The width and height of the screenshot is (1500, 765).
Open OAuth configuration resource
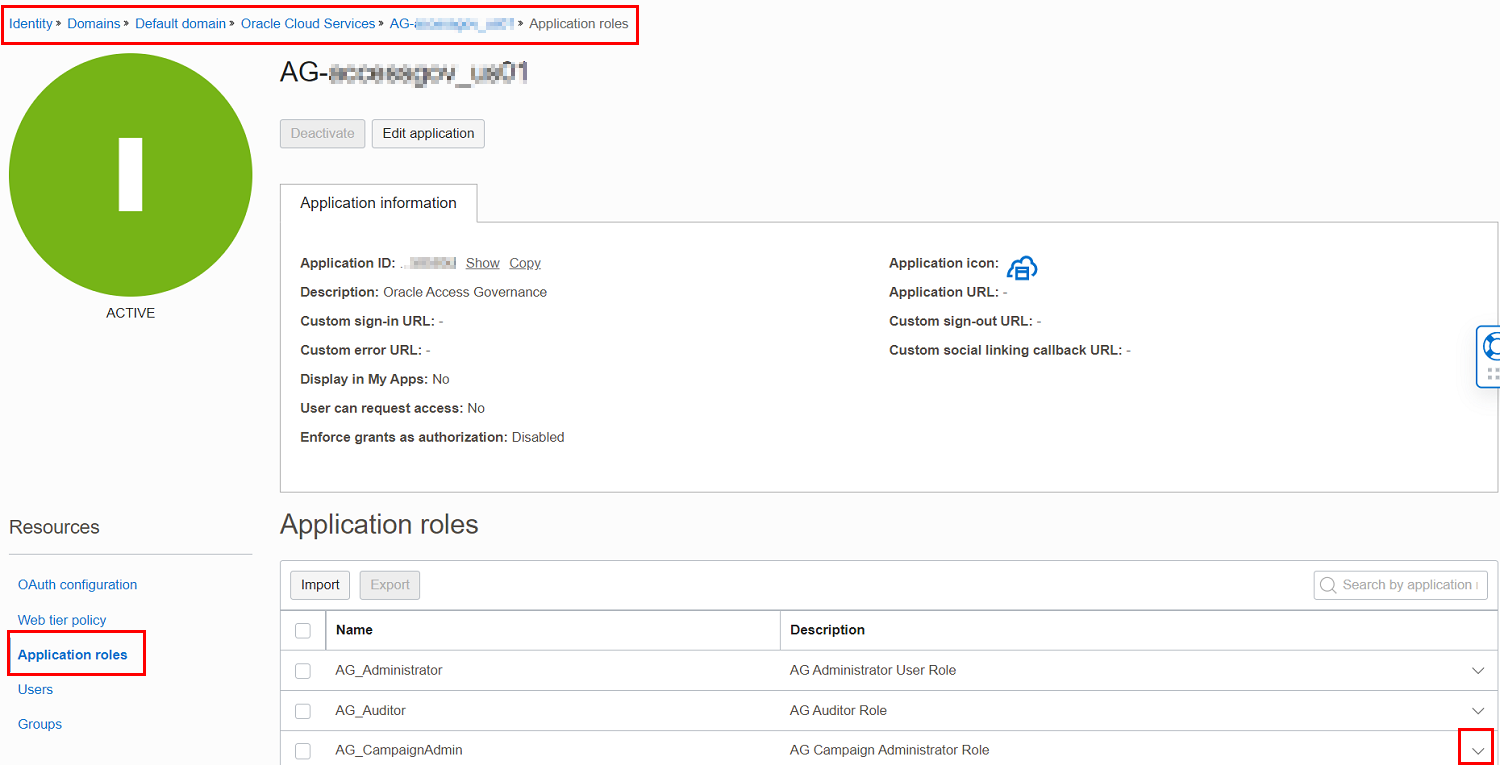(x=78, y=585)
